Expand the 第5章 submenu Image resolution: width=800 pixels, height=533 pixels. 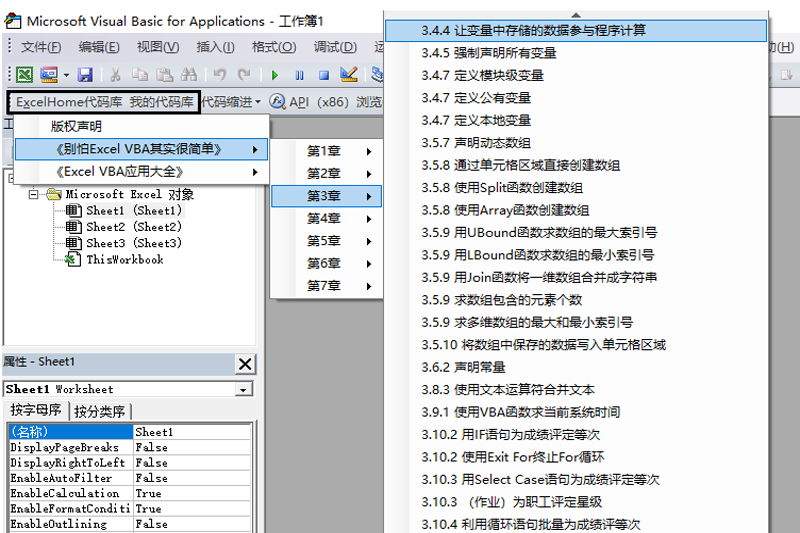pyautogui.click(x=325, y=241)
